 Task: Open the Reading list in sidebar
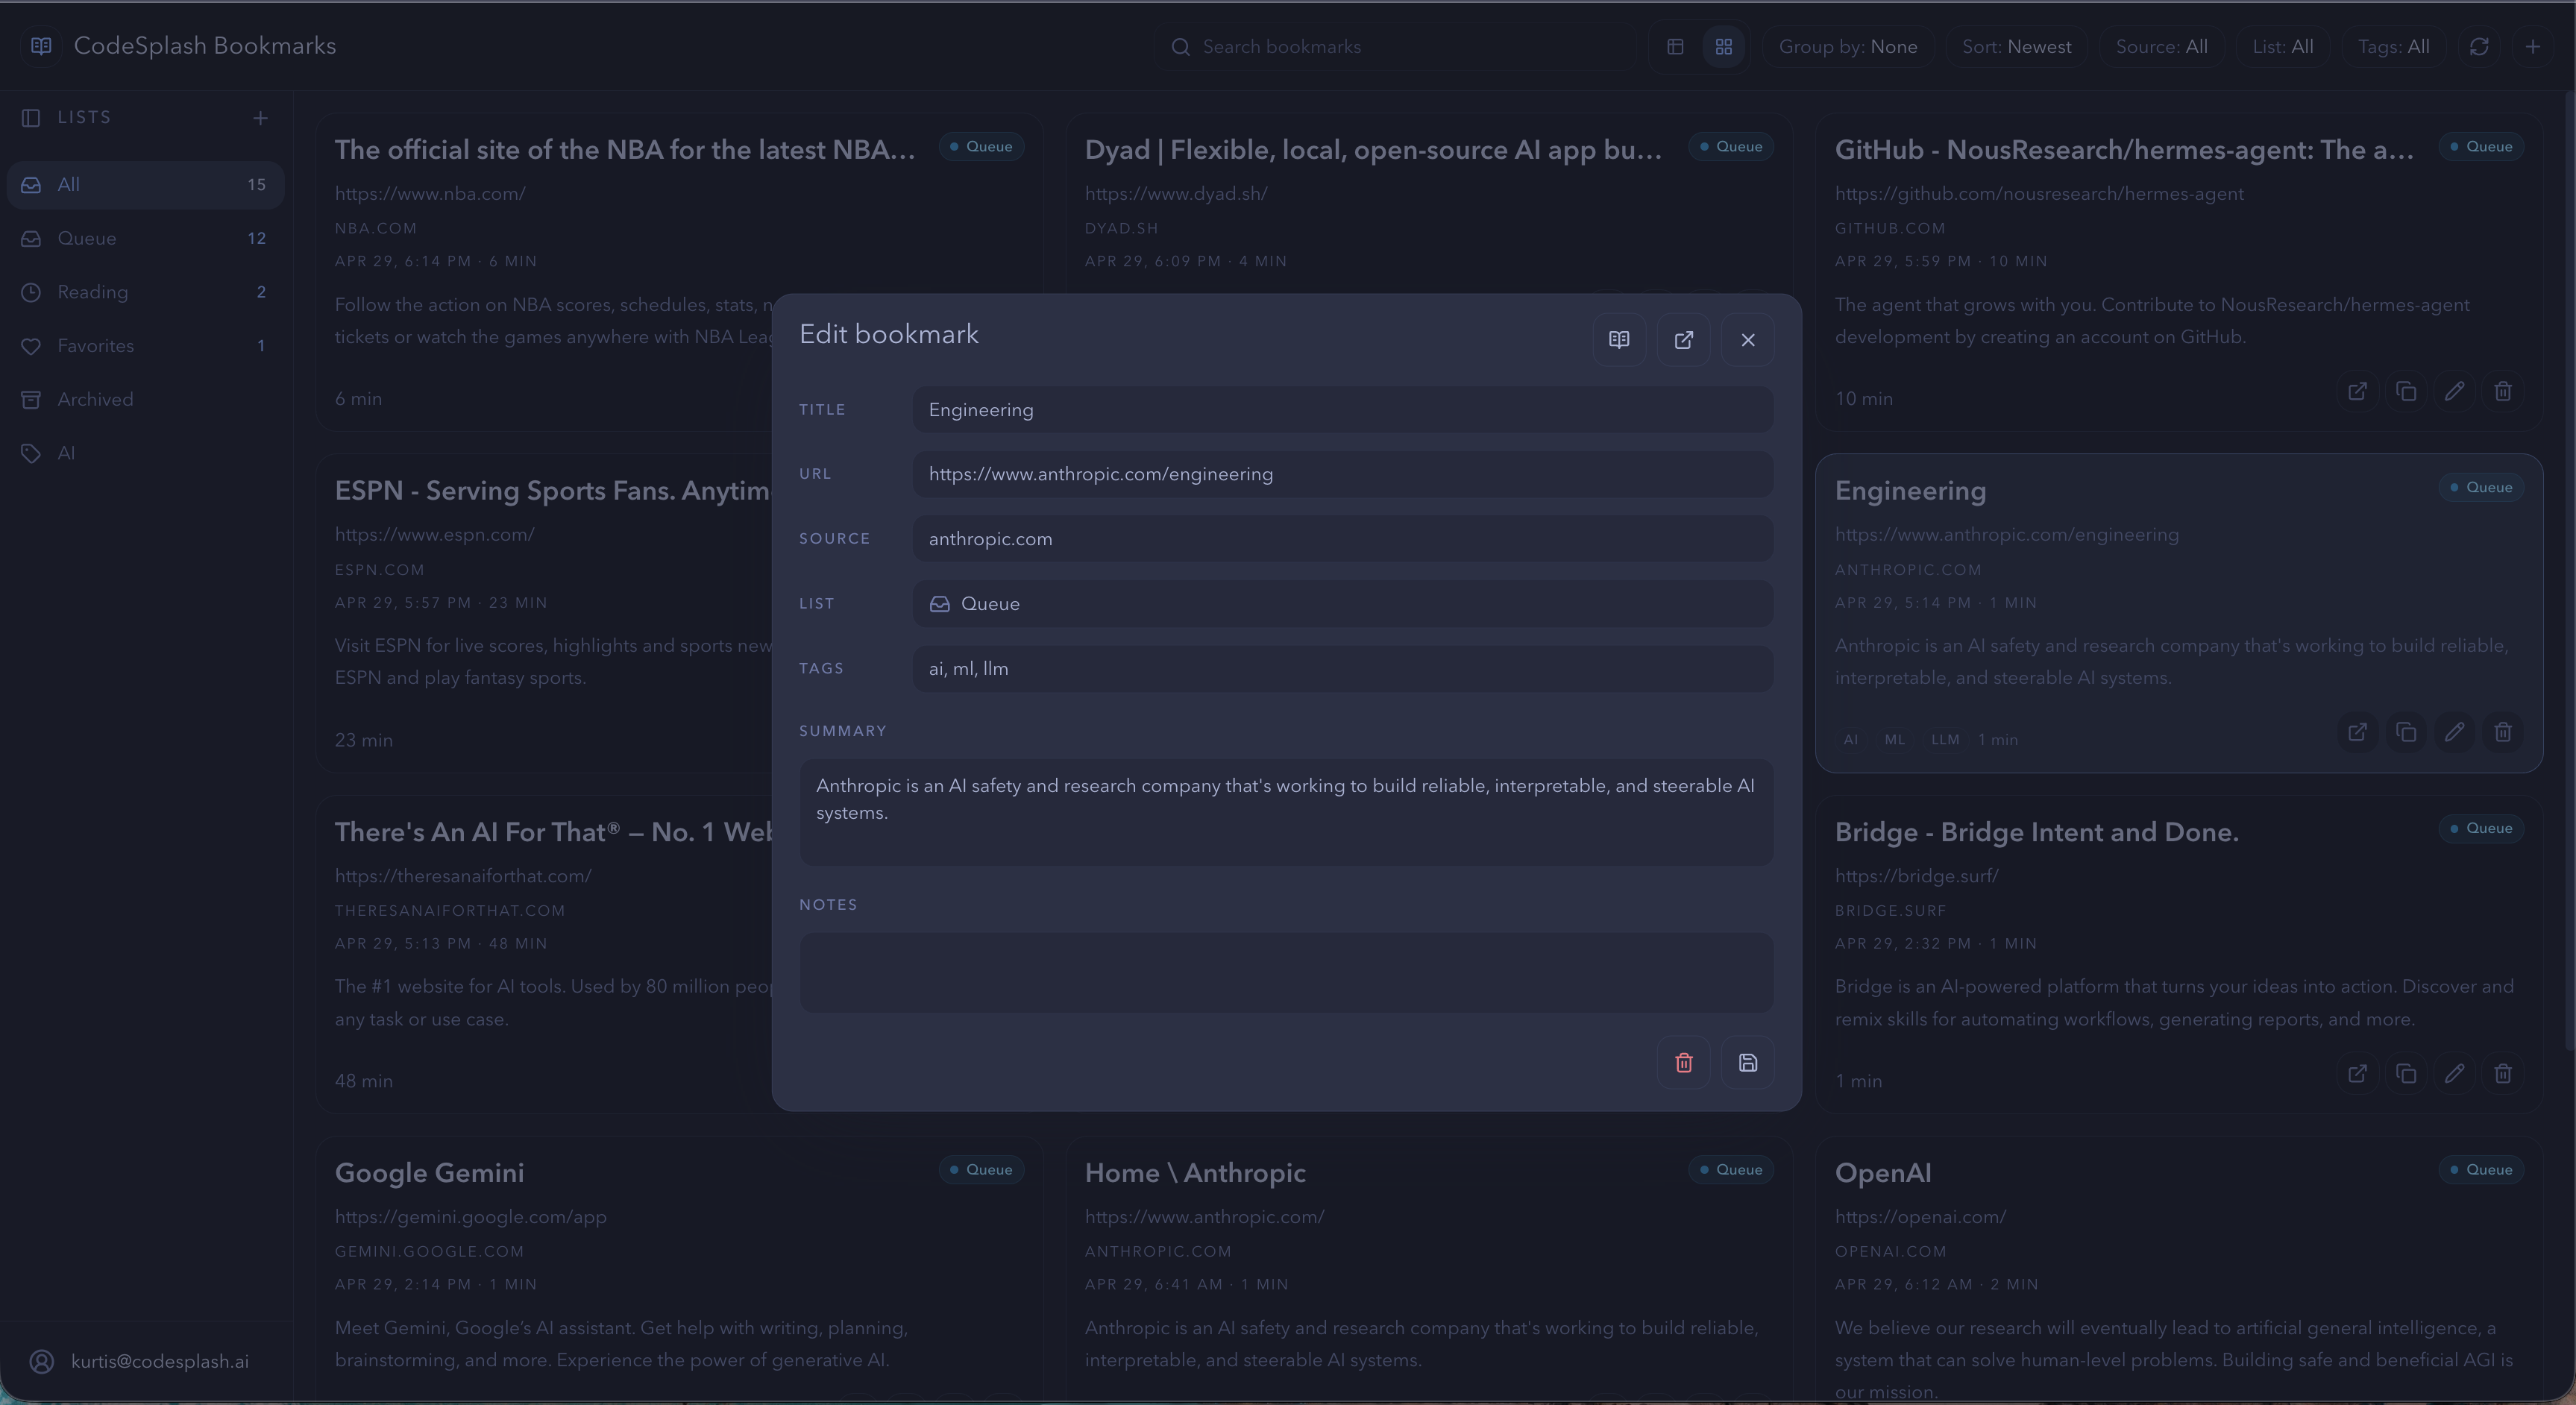[x=145, y=292]
